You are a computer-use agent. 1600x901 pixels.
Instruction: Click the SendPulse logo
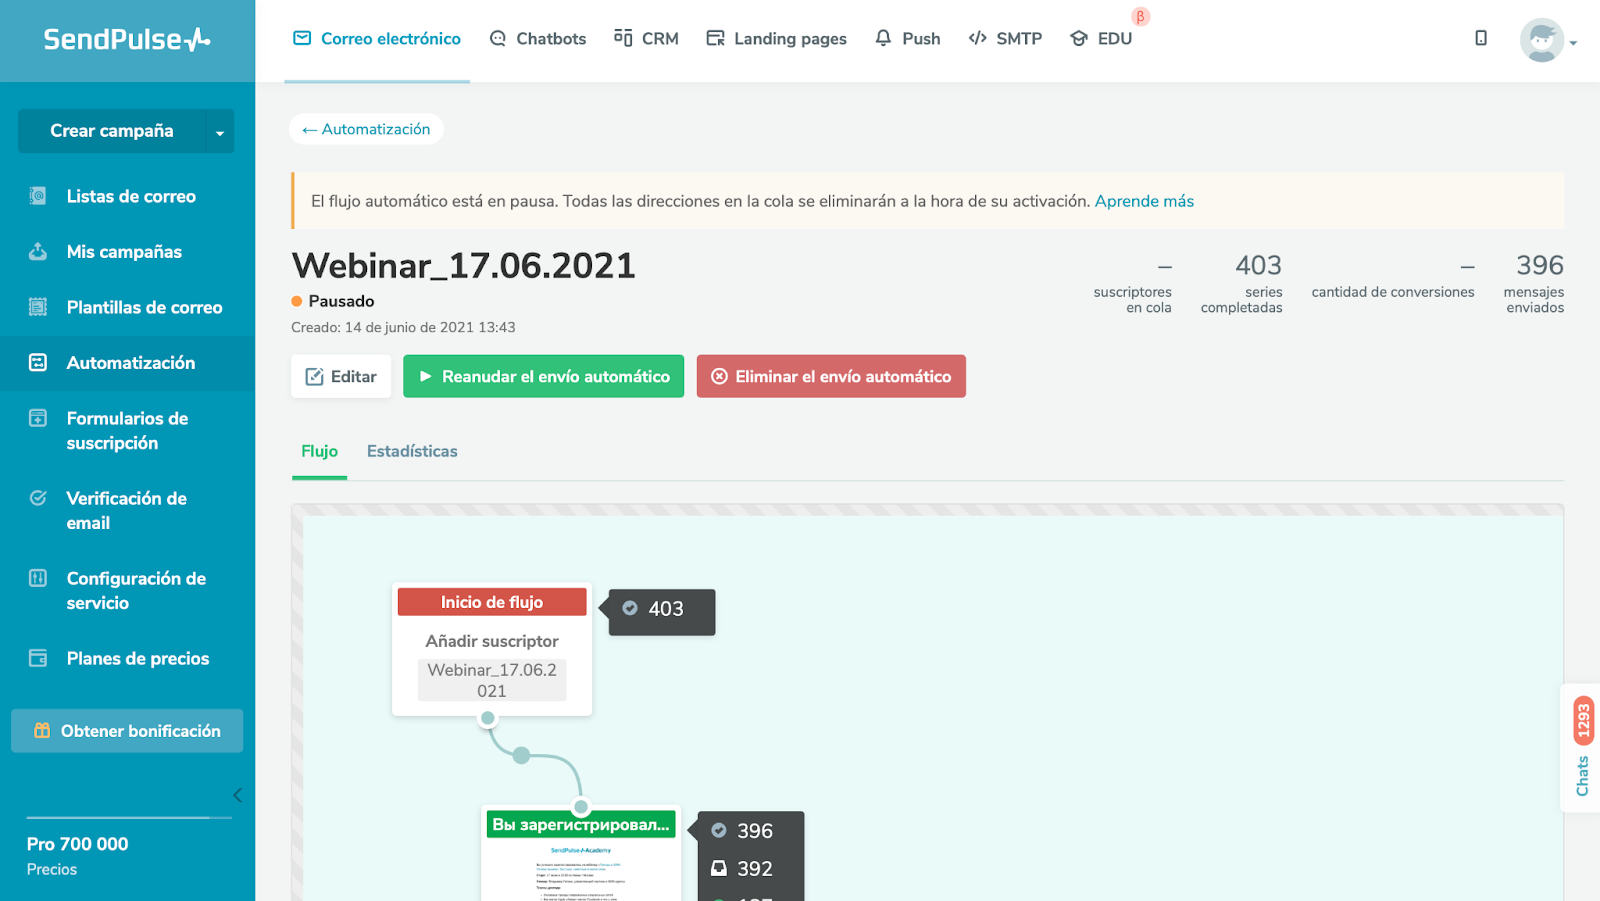(x=127, y=39)
